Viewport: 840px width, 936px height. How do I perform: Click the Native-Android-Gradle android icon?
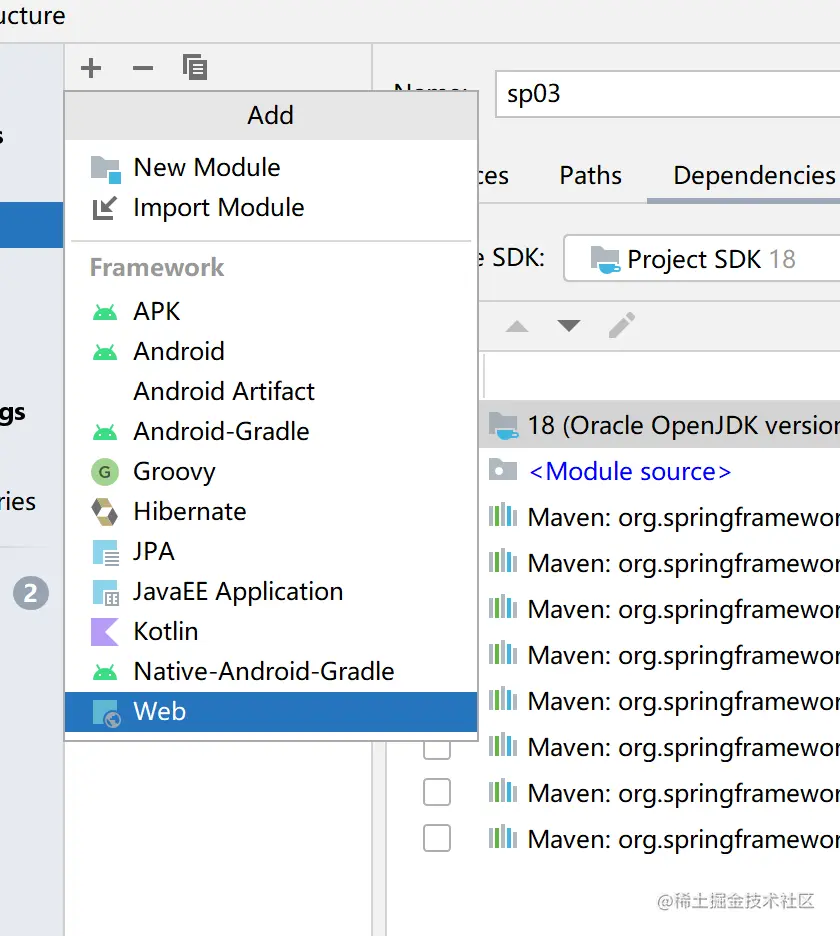[105, 672]
